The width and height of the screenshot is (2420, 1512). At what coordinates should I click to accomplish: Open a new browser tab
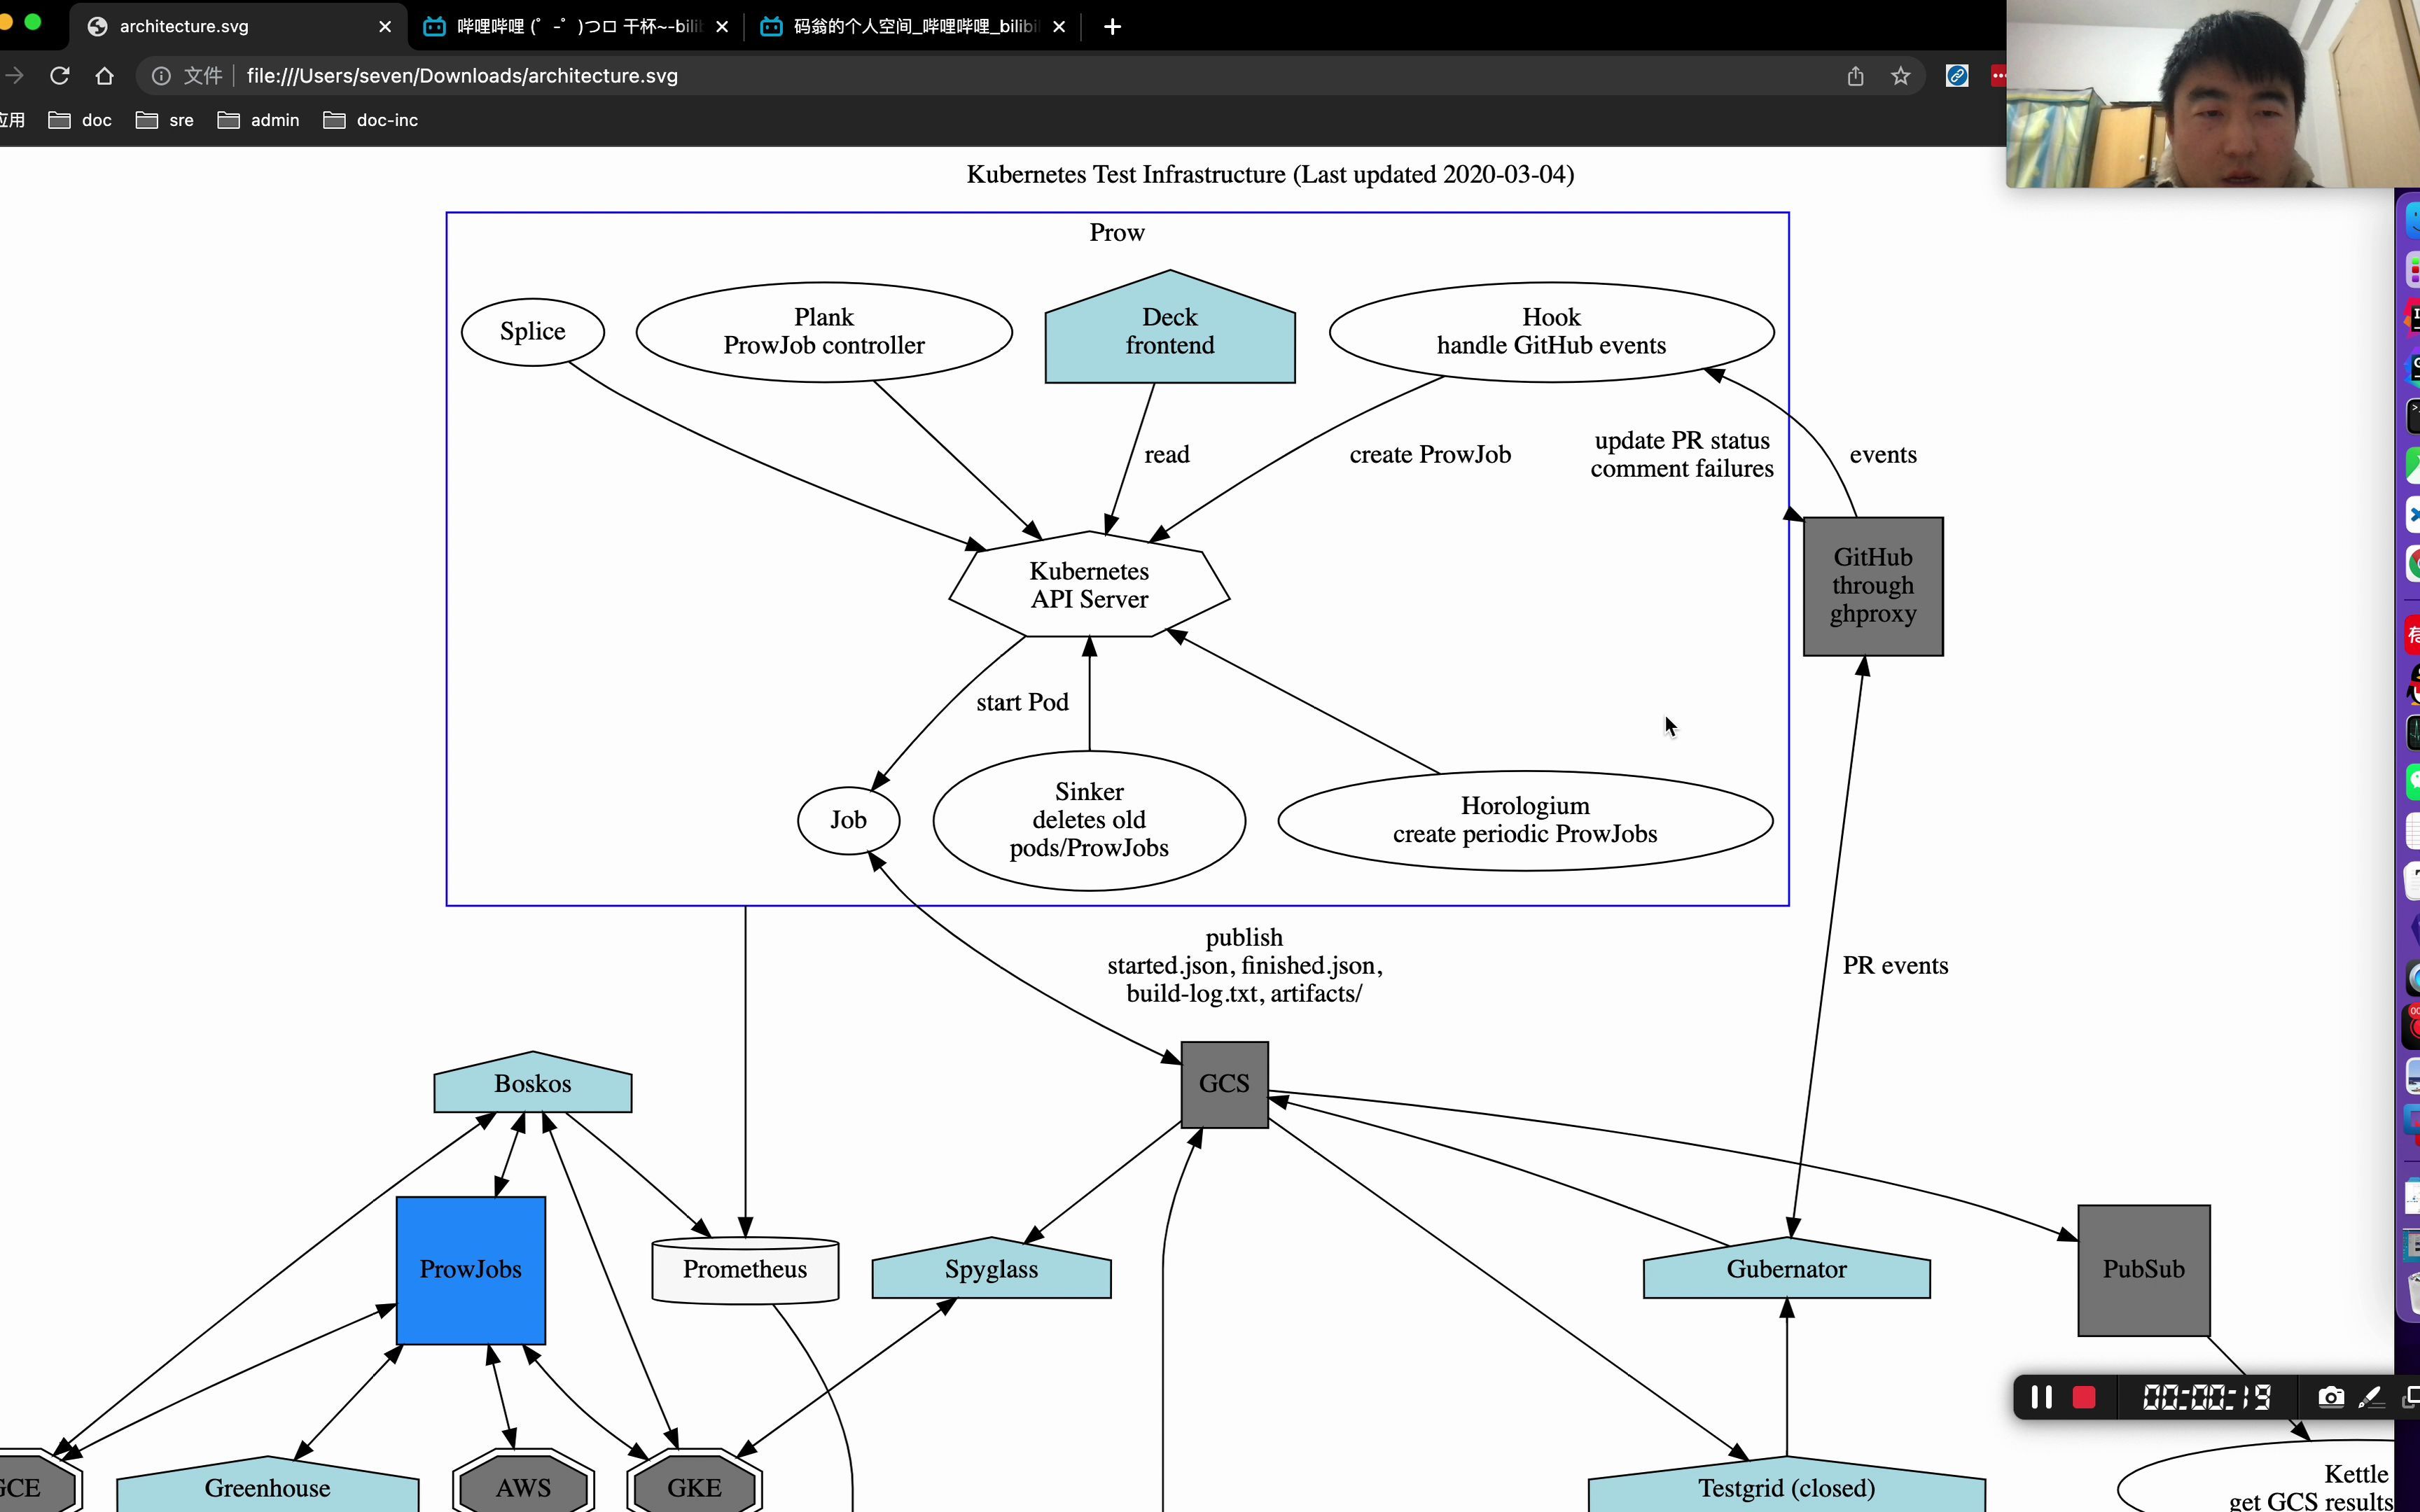point(1112,27)
